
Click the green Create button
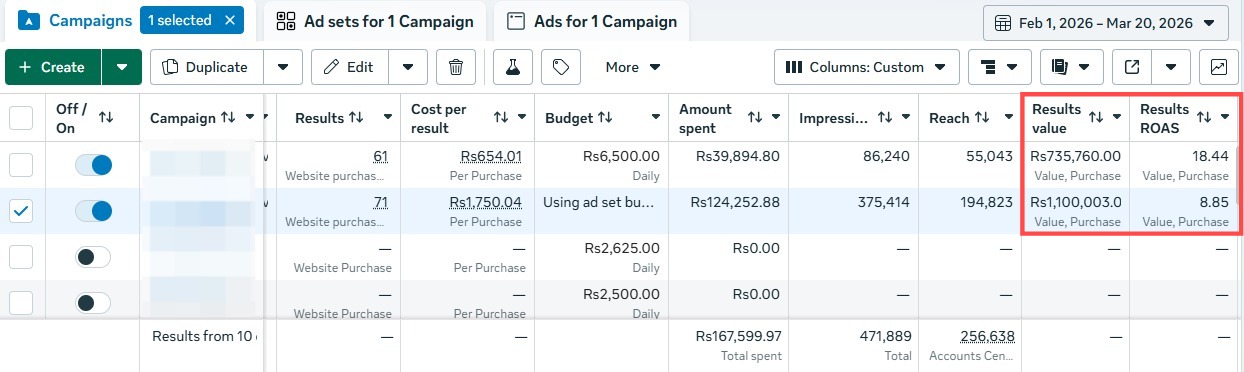tap(53, 67)
